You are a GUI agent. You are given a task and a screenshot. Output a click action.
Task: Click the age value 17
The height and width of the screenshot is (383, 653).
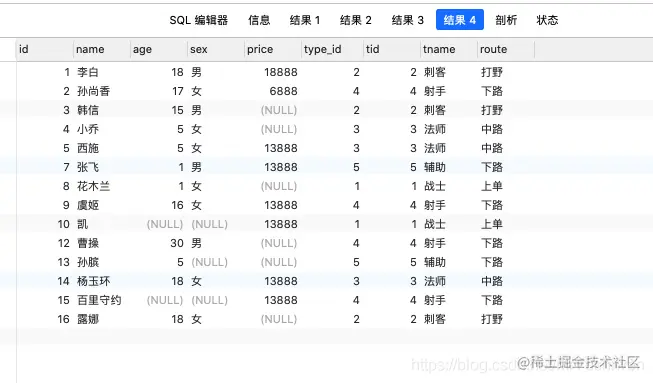178,91
